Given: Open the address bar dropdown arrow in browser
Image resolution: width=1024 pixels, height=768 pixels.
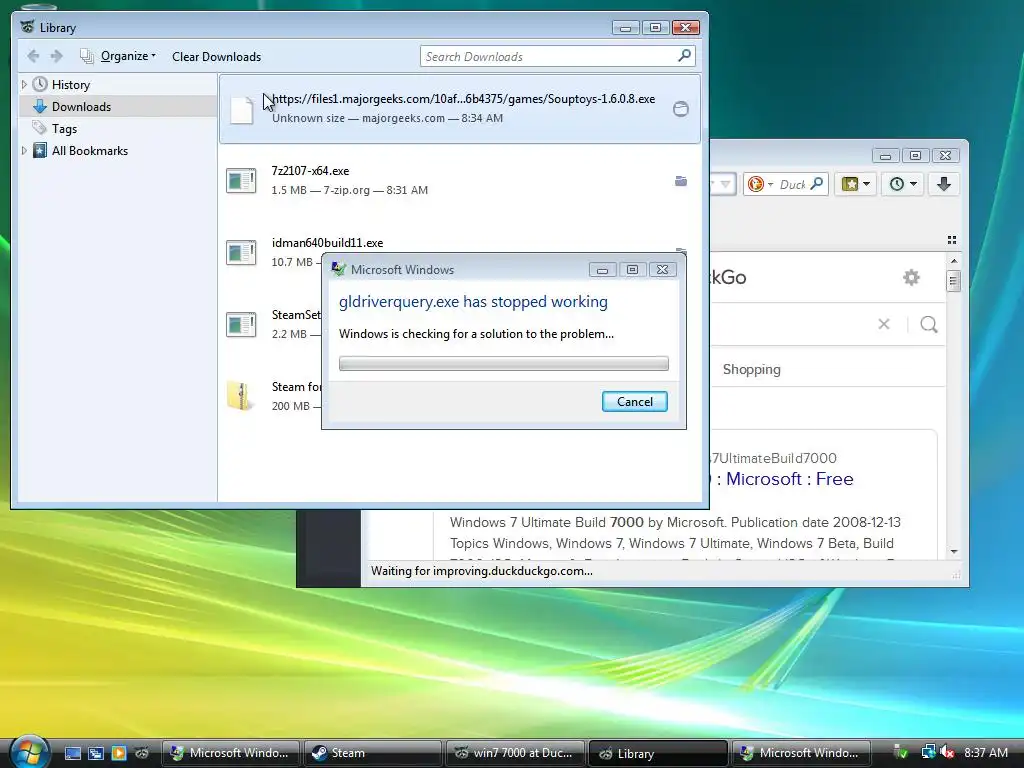Looking at the screenshot, I should 725,185.
